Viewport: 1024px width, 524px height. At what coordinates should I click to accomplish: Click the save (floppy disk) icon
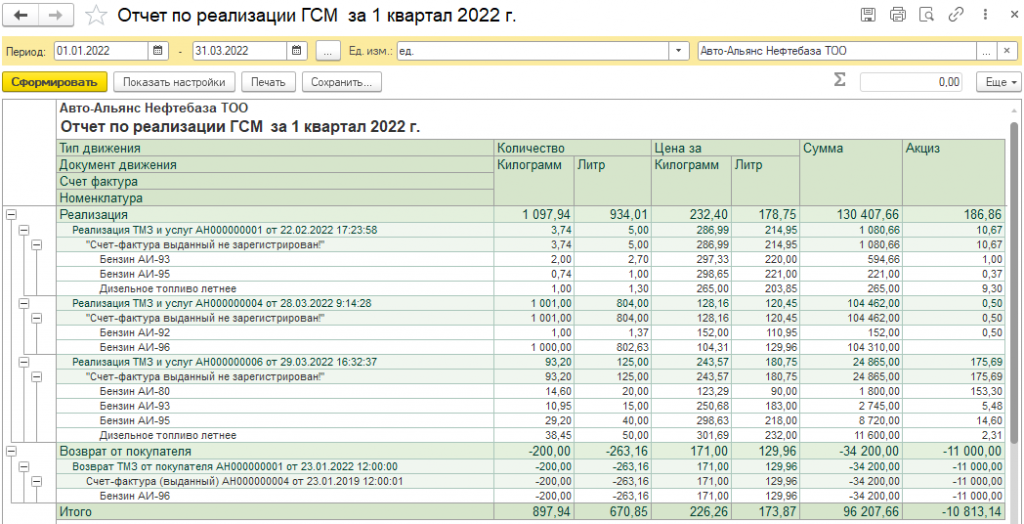click(868, 15)
